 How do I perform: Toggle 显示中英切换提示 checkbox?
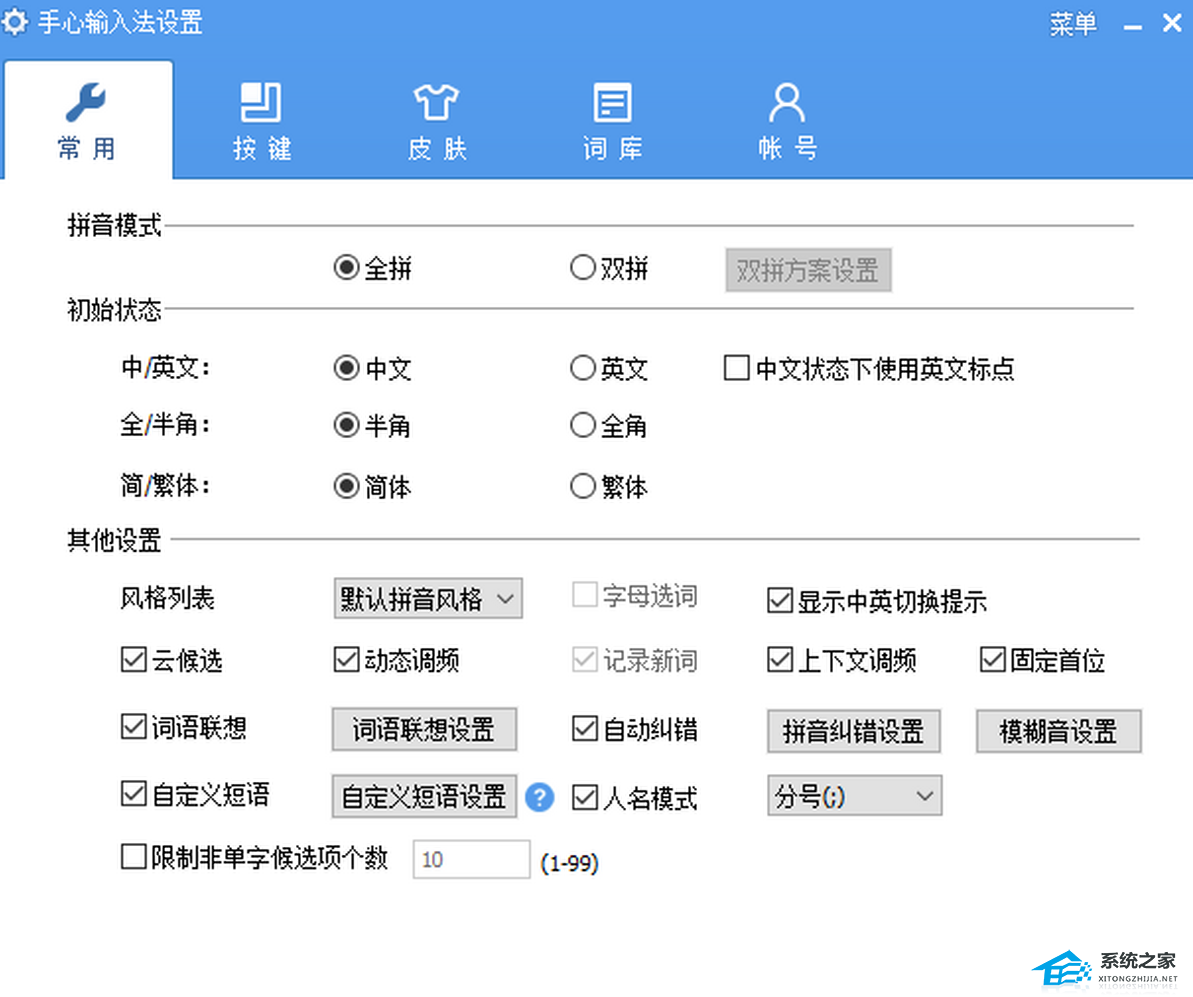click(x=780, y=600)
